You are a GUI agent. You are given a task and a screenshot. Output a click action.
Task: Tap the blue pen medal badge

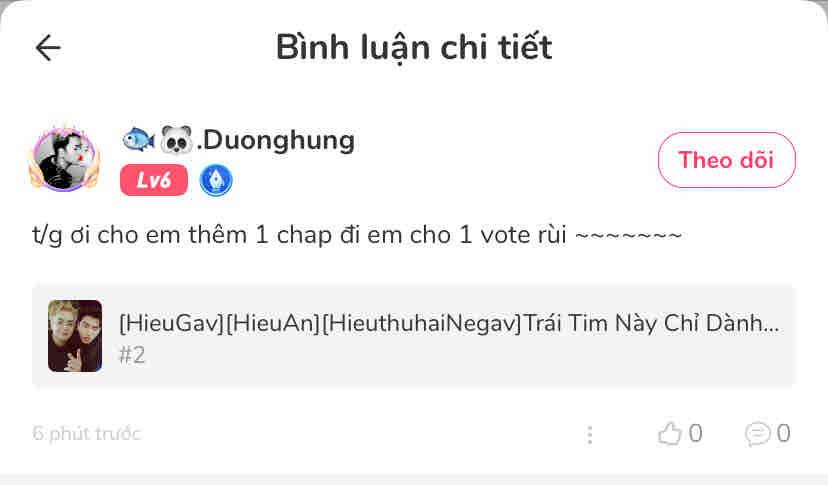[216, 180]
